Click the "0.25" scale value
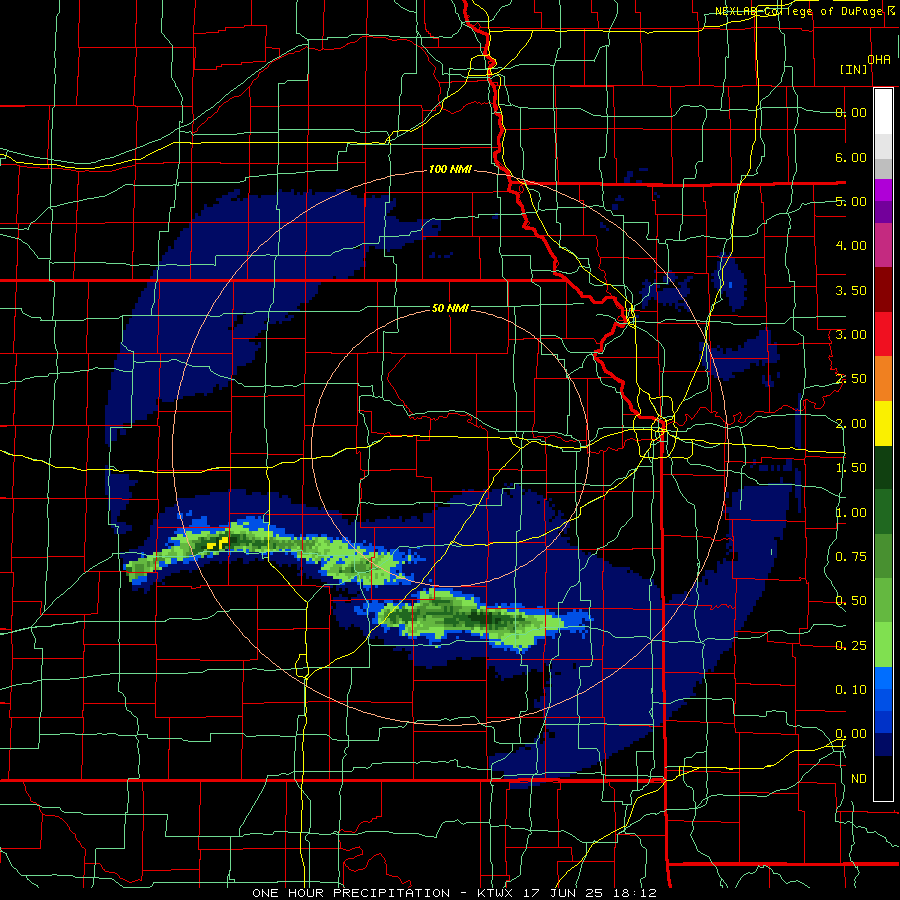This screenshot has width=900, height=900. pos(851,646)
